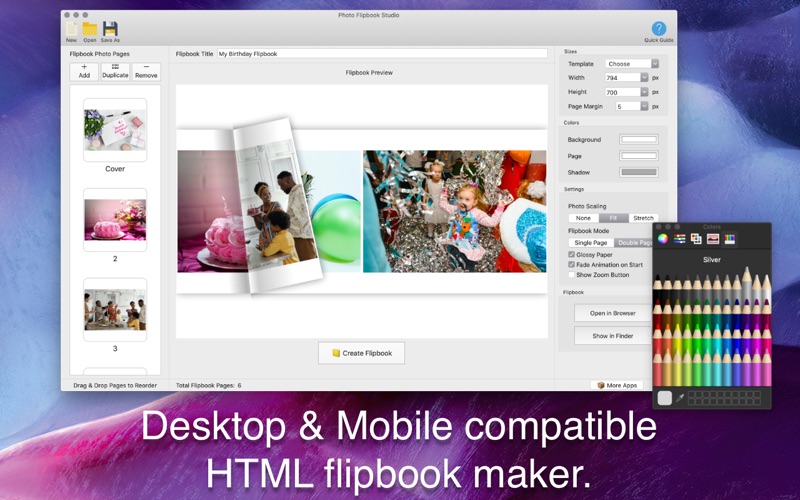The height and width of the screenshot is (500, 800).
Task: Duplicate the selected photo page
Action: [x=115, y=71]
